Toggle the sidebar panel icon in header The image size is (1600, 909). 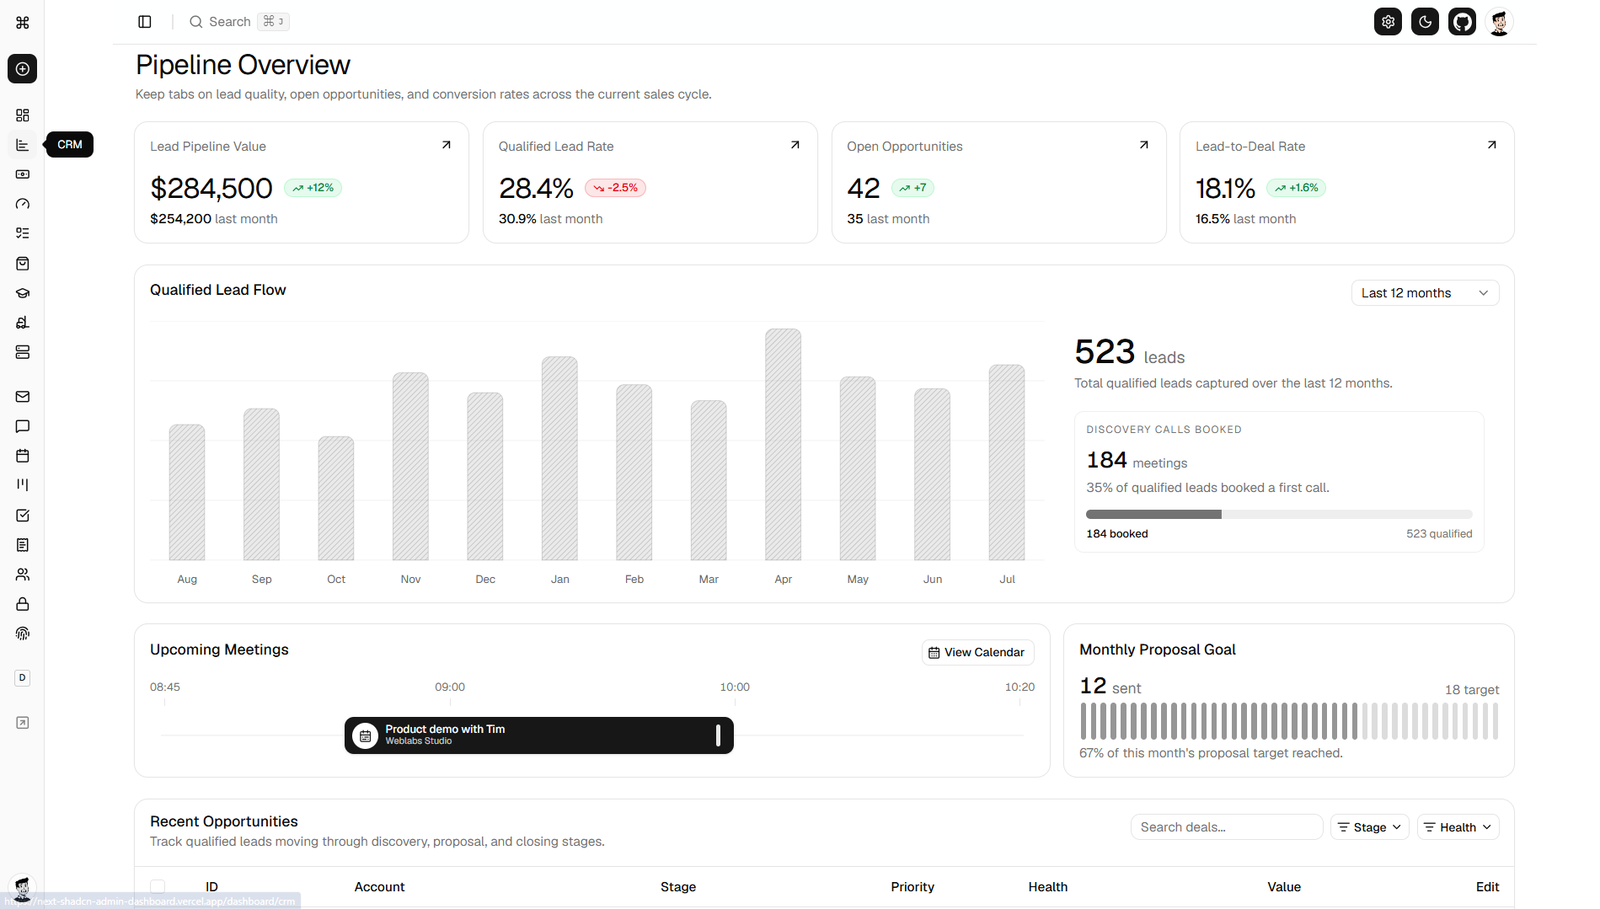coord(145,22)
